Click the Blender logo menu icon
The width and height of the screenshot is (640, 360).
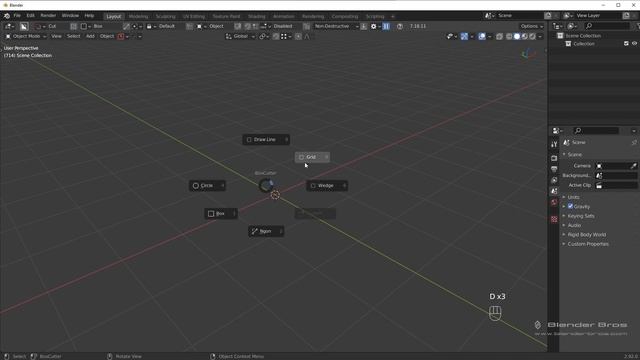click(7, 16)
